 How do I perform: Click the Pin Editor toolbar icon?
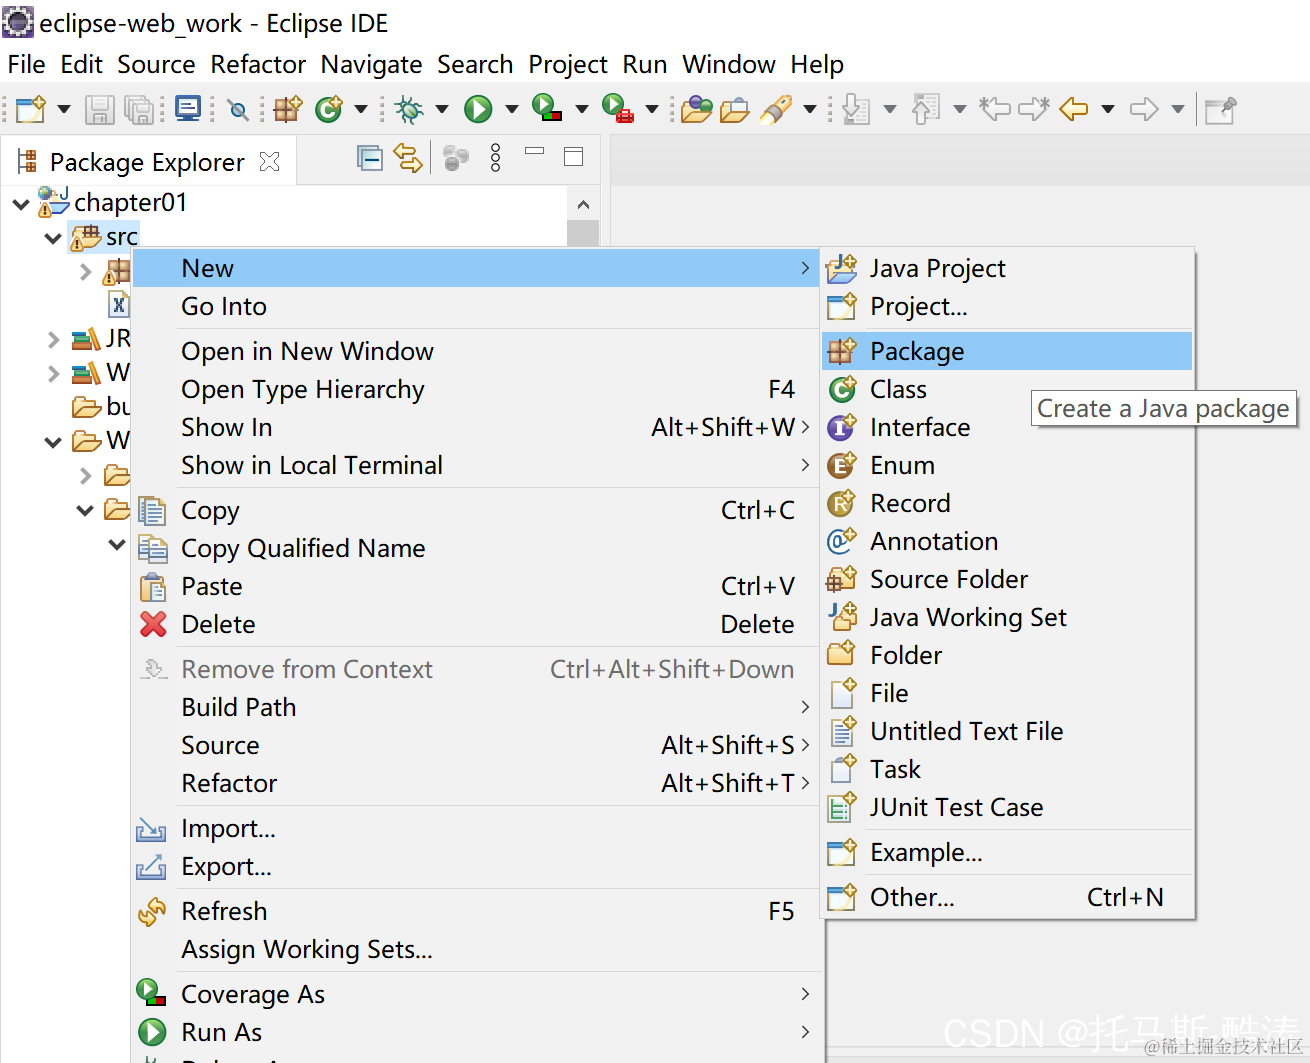(1221, 109)
